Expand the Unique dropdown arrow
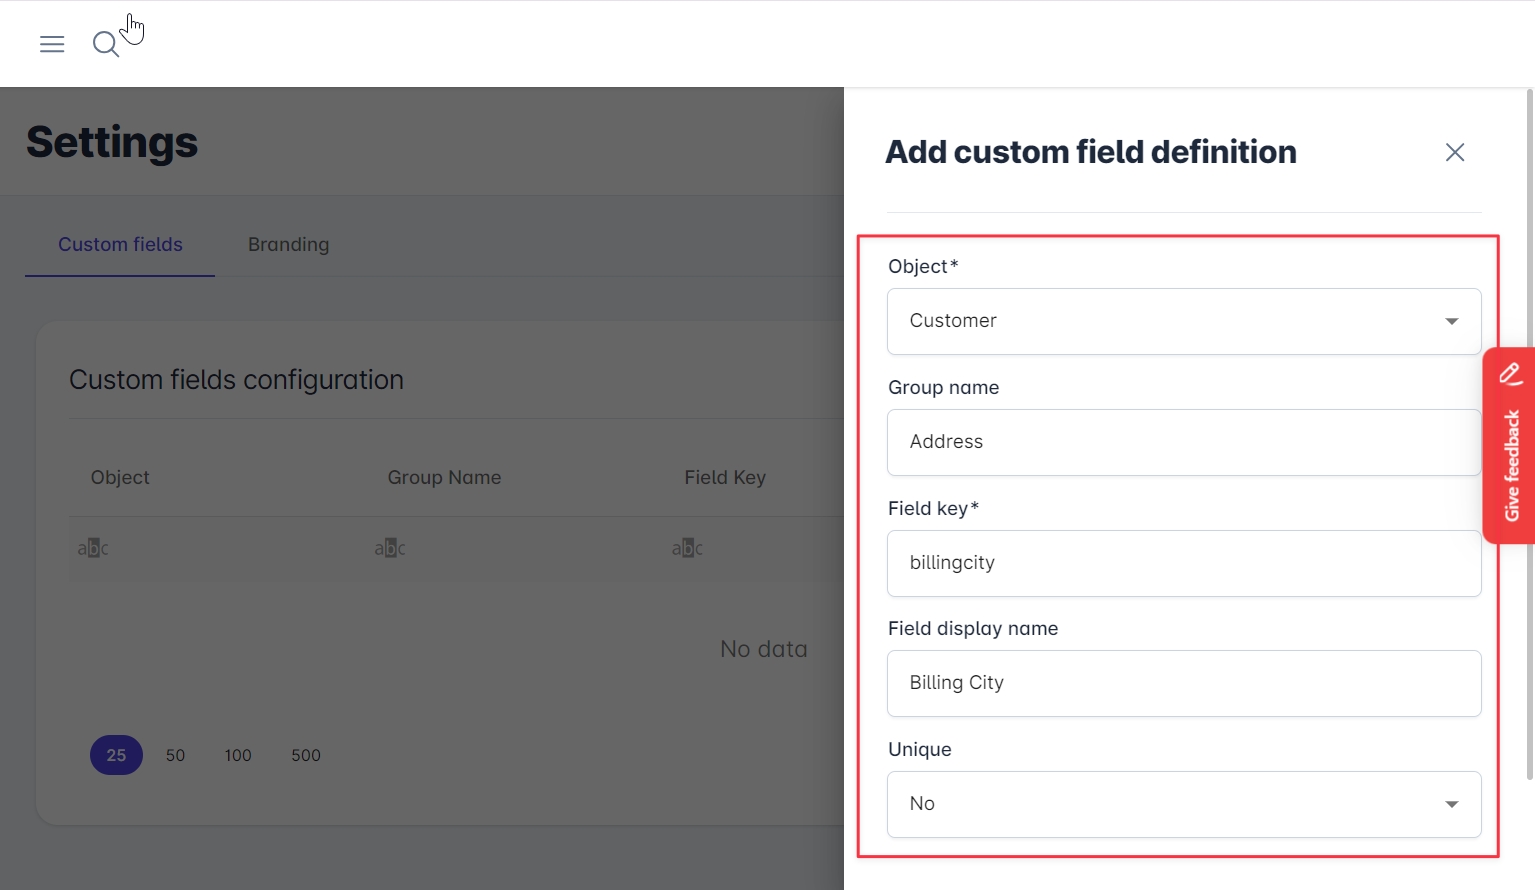The image size is (1535, 890). (x=1451, y=804)
